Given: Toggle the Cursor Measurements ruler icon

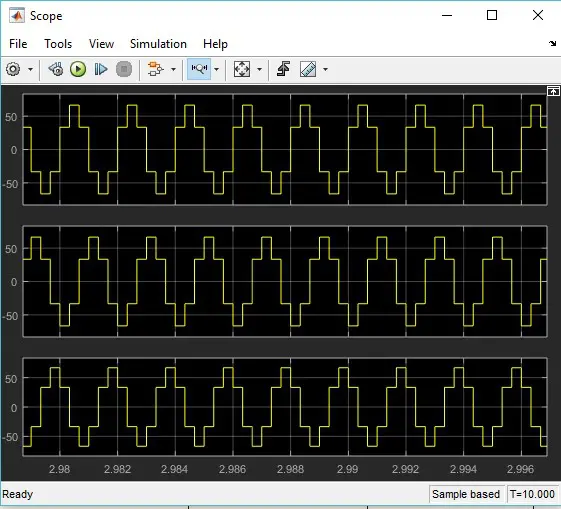Looking at the screenshot, I should coord(308,69).
